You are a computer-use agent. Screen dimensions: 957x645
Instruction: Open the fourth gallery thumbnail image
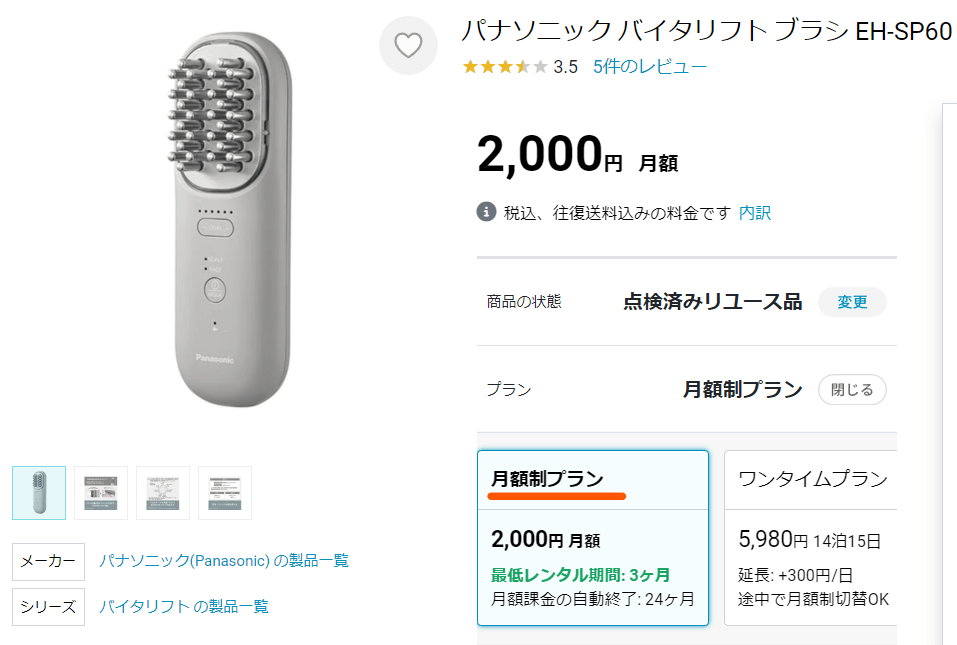[225, 493]
